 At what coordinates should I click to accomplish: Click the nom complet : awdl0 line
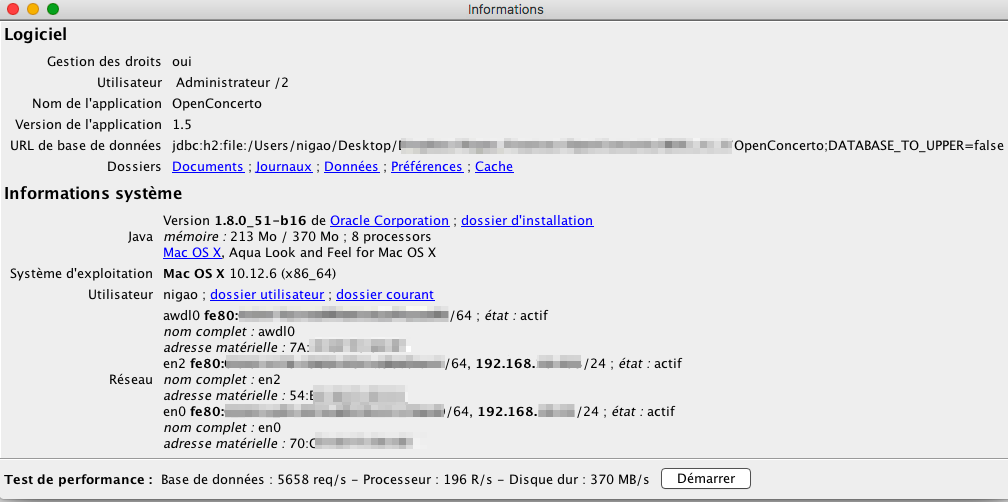(x=228, y=332)
